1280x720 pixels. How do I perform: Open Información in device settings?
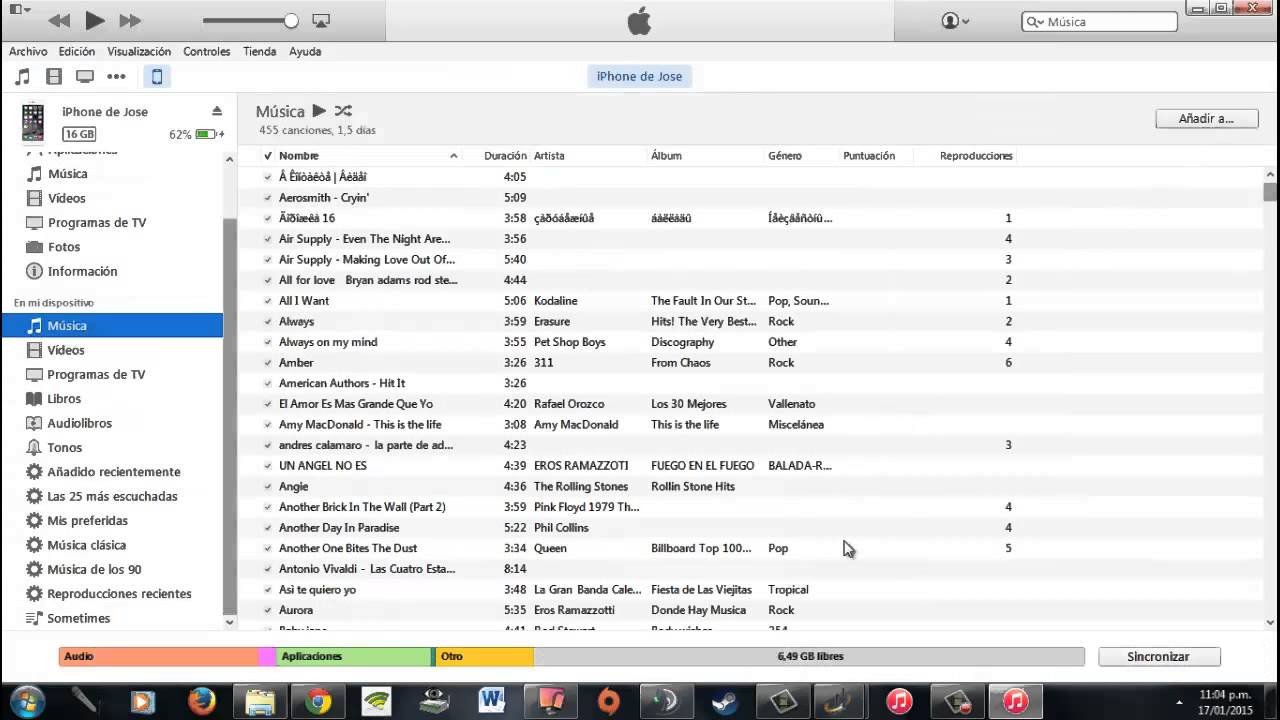[x=82, y=271]
